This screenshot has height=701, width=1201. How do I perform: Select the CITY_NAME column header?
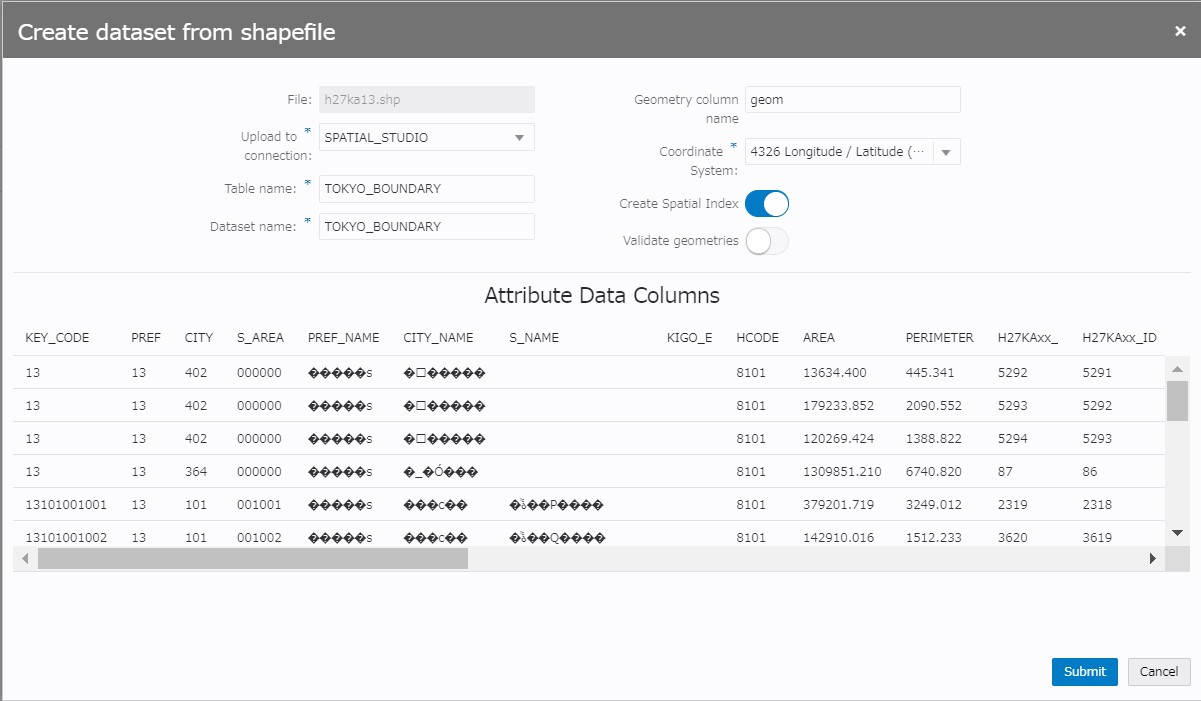point(438,338)
